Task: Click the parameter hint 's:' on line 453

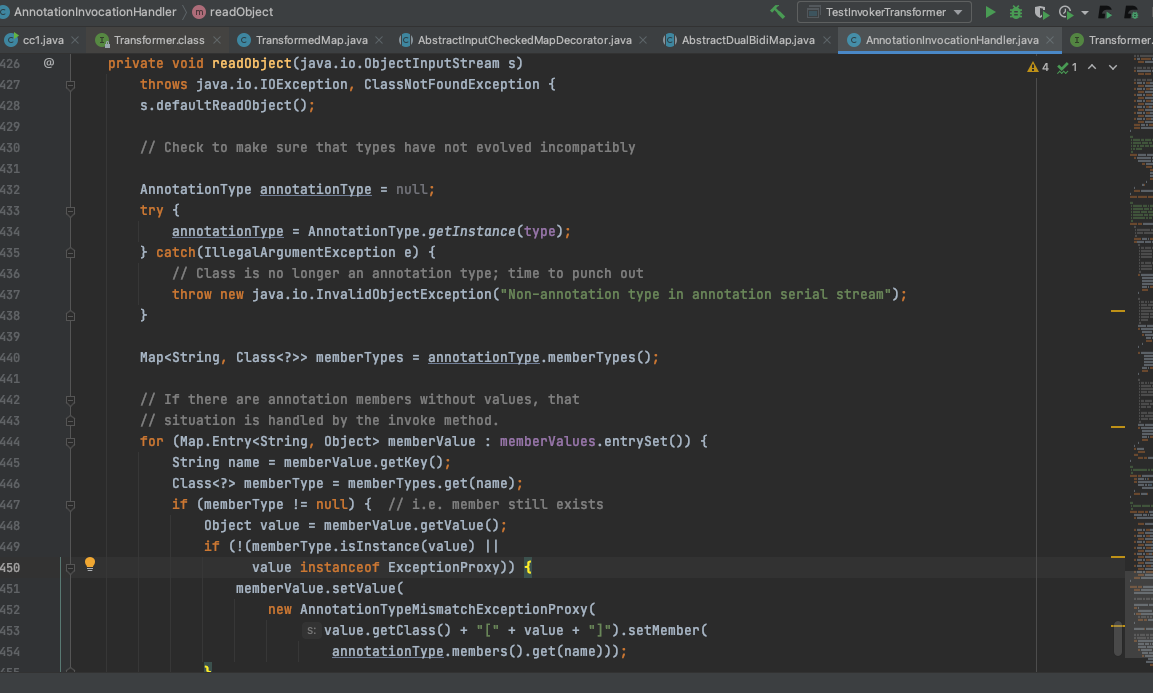Action: click(311, 630)
